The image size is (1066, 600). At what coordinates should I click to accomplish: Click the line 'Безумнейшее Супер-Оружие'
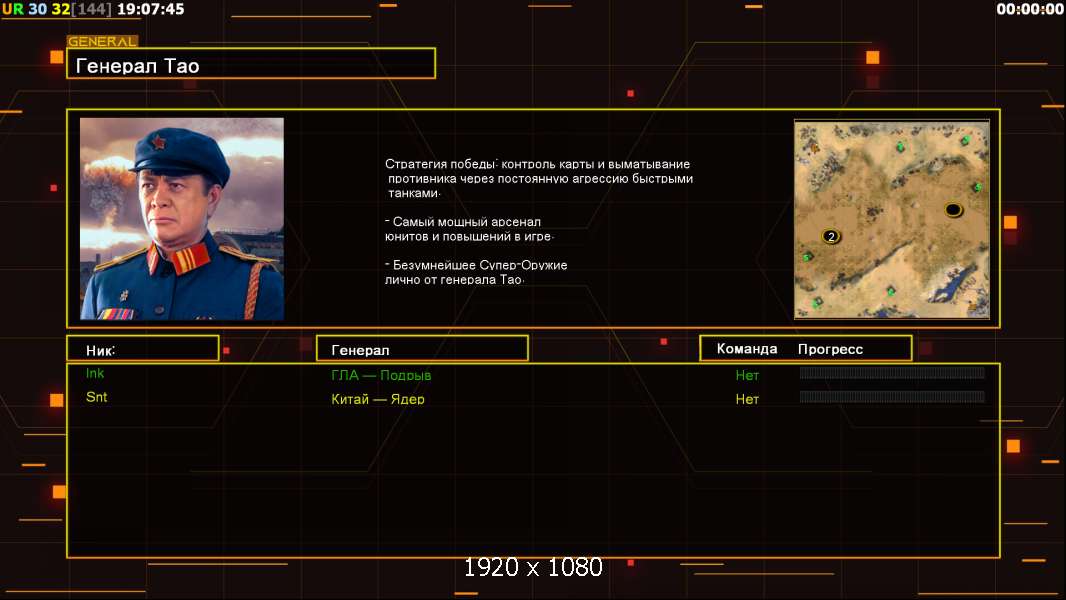coord(476,265)
